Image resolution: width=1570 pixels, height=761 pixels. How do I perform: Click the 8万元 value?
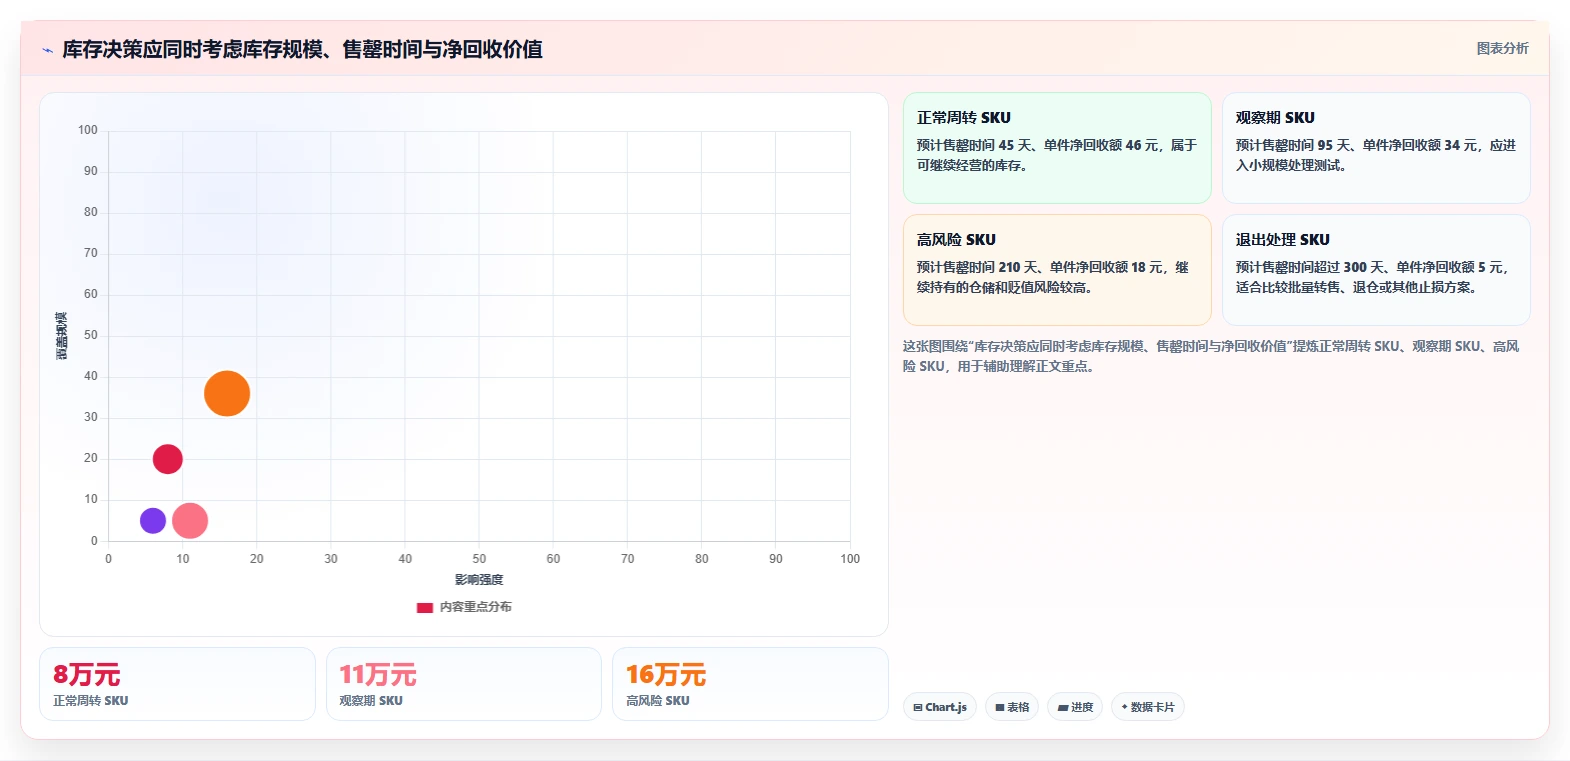point(87,675)
